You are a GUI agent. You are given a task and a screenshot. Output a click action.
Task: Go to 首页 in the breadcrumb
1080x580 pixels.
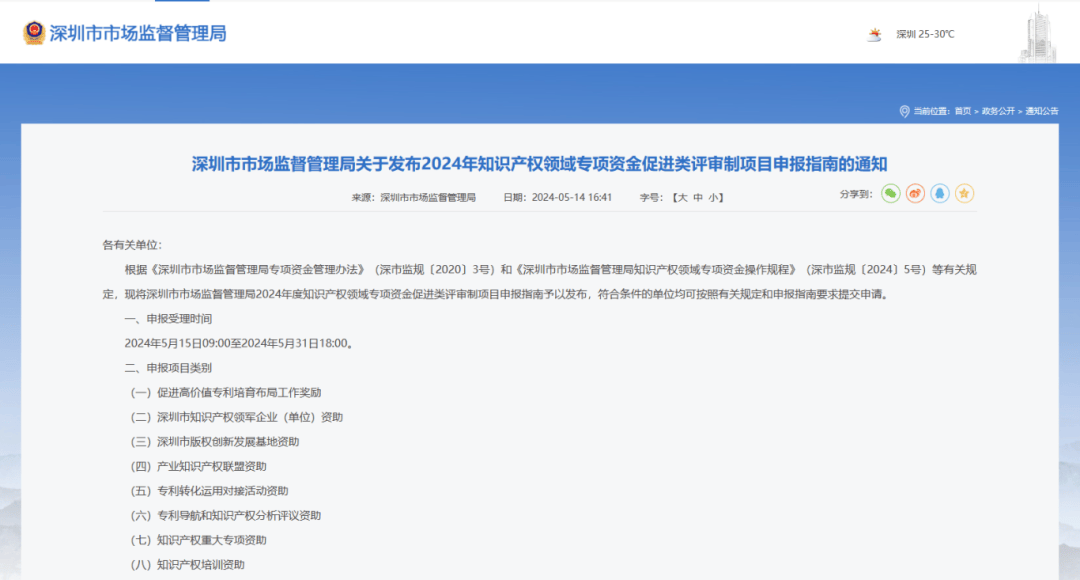[x=962, y=111]
